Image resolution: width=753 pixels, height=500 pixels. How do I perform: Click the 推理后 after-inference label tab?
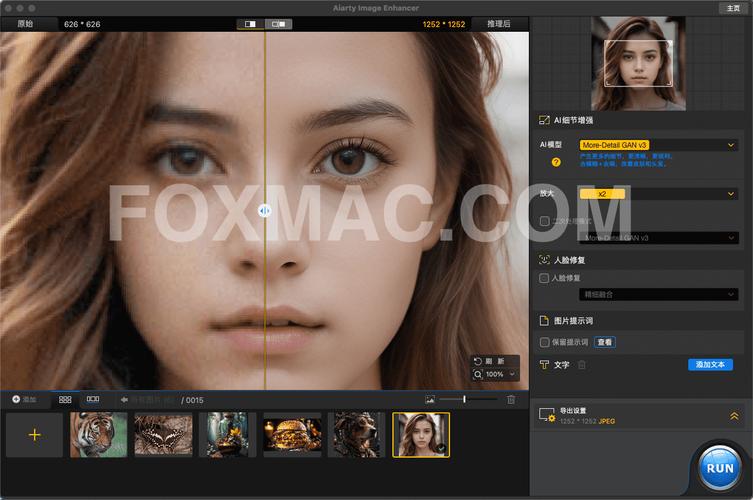498,24
